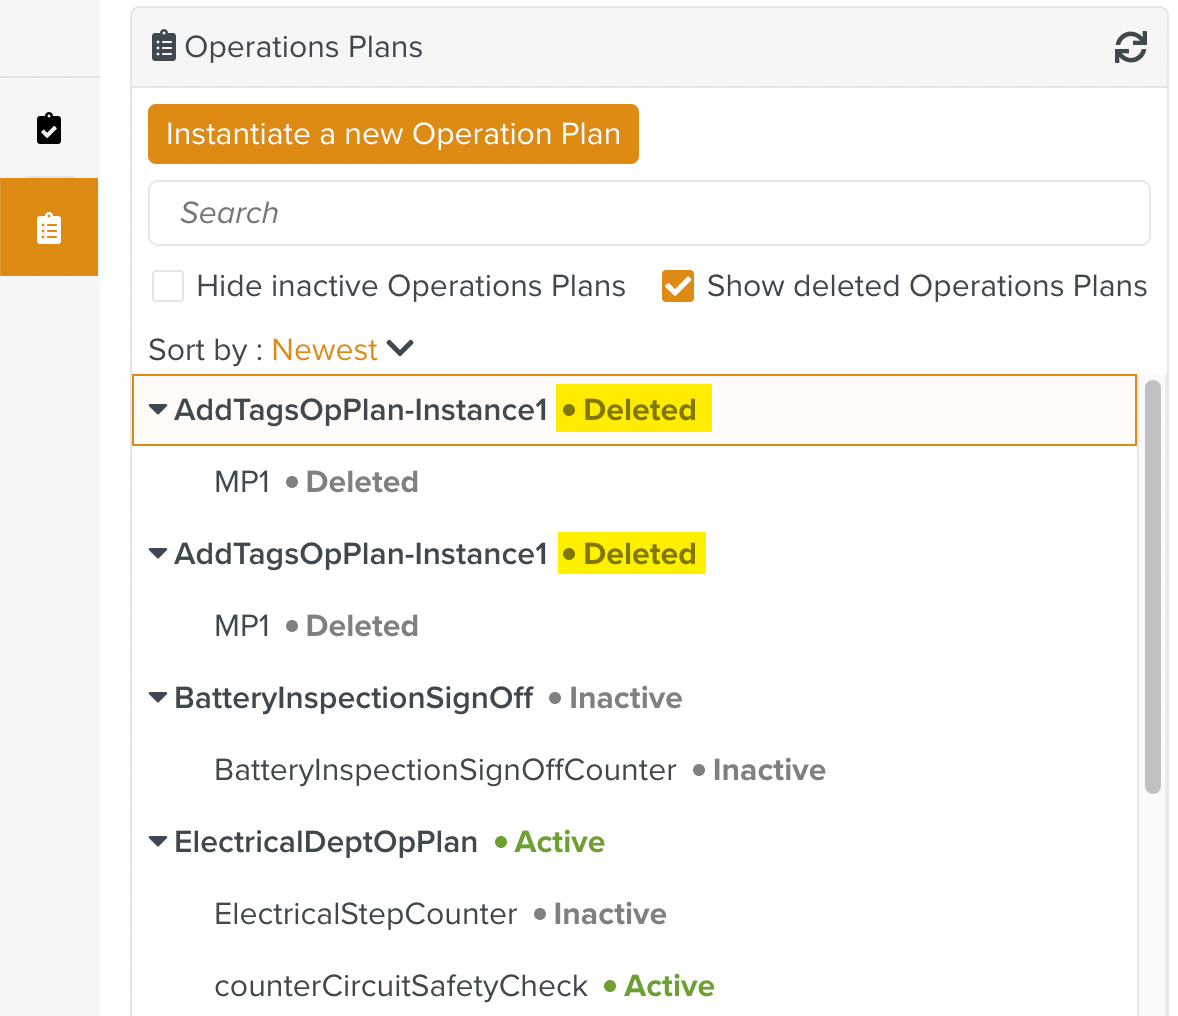Screen dimensions: 1178x1016
Task: Collapse the BatteryInspectionSignOff tree node
Action: tap(158, 698)
